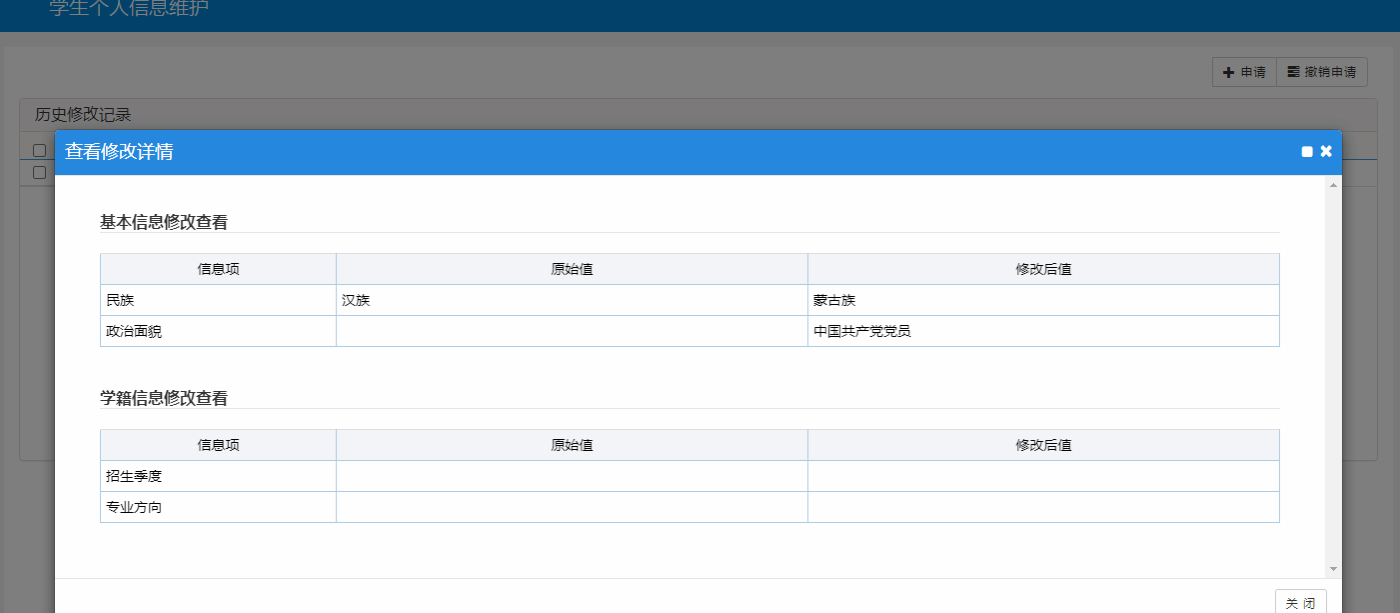Maximize the 查看修改详情 dialog
Viewport: 1400px width, 613px height.
(x=1307, y=152)
